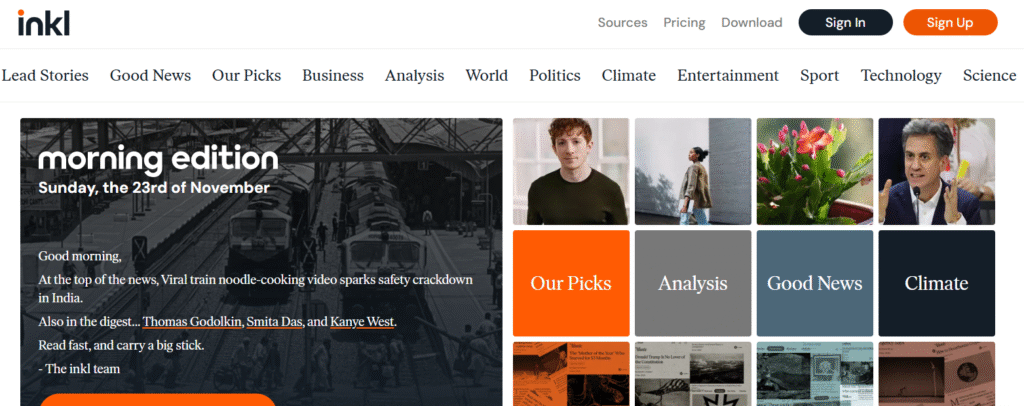Click the gray Analysis tile
The height and width of the screenshot is (406, 1024).
coord(693,283)
